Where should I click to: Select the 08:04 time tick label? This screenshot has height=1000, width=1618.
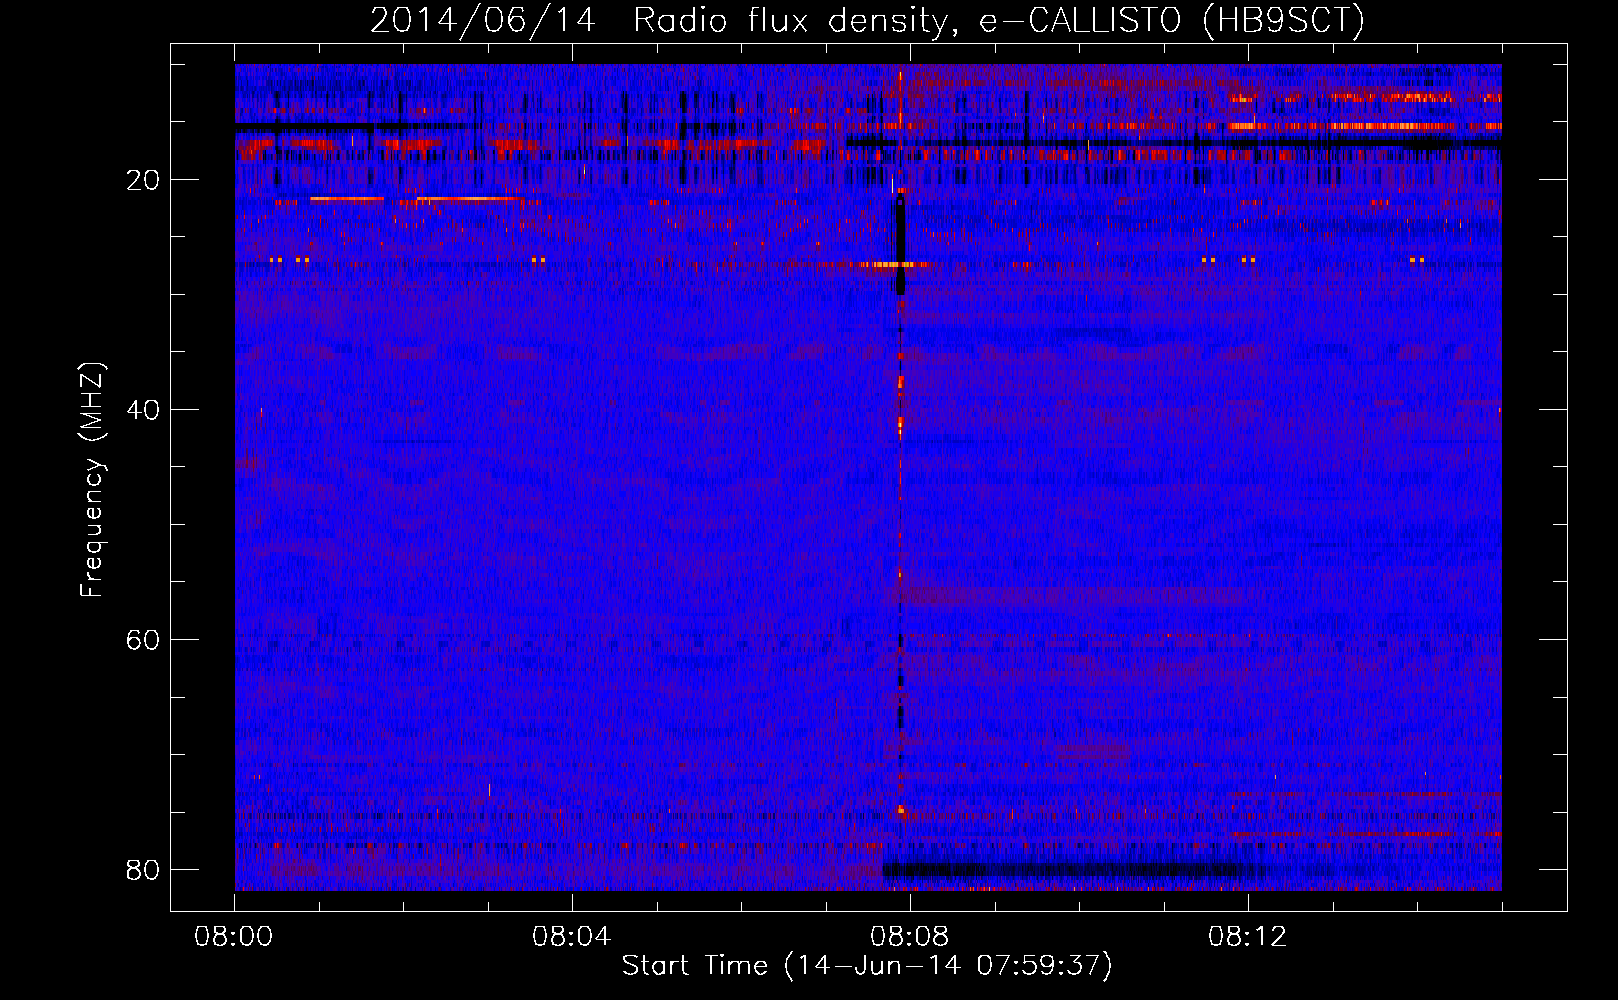[572, 937]
